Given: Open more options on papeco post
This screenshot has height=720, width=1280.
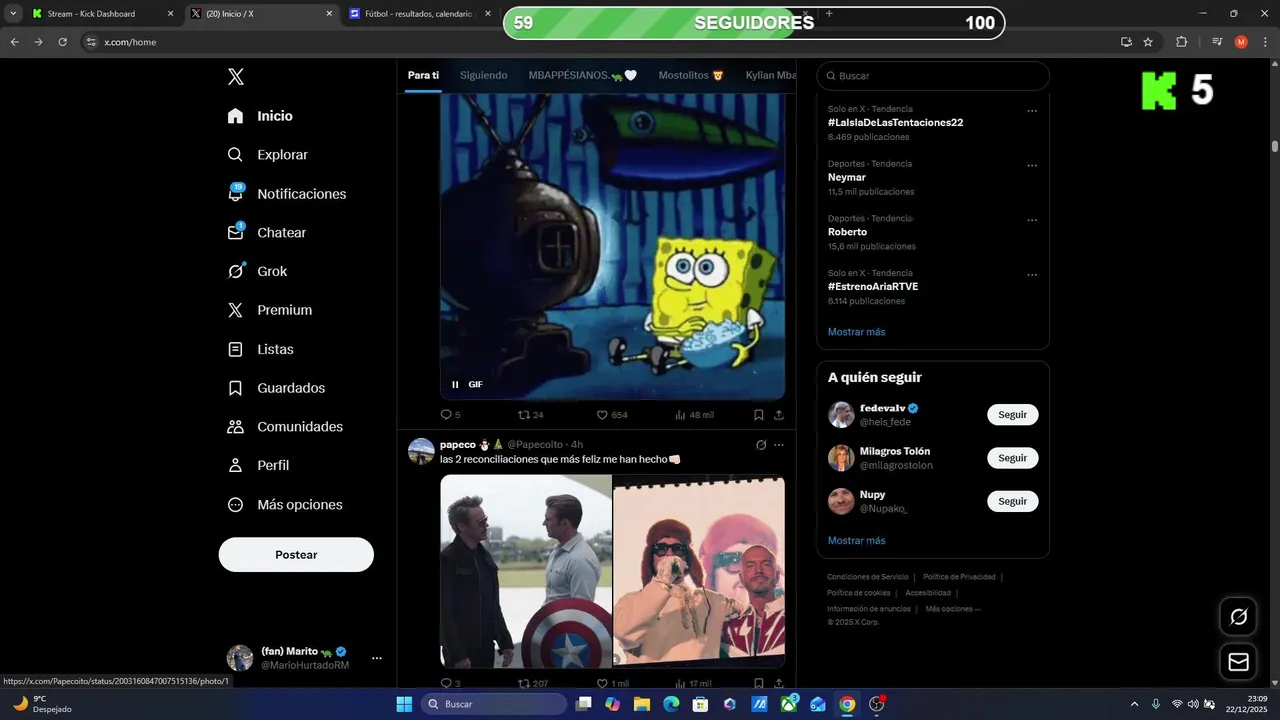Looking at the screenshot, I should [x=779, y=445].
